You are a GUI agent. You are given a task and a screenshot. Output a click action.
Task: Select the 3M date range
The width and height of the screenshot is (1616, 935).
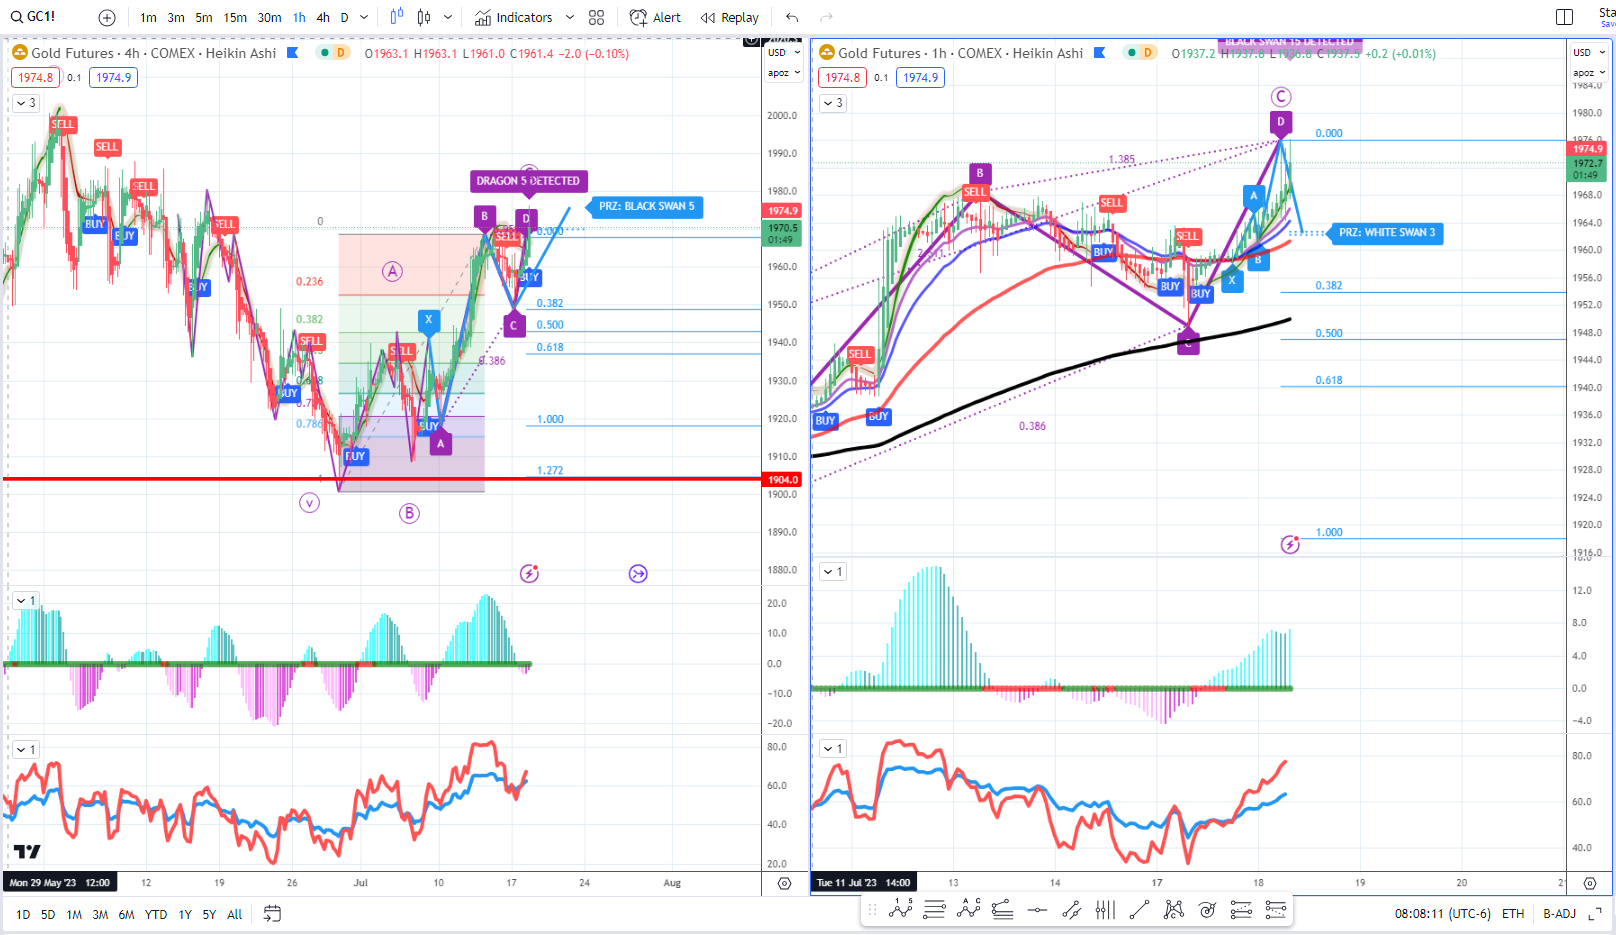point(100,914)
